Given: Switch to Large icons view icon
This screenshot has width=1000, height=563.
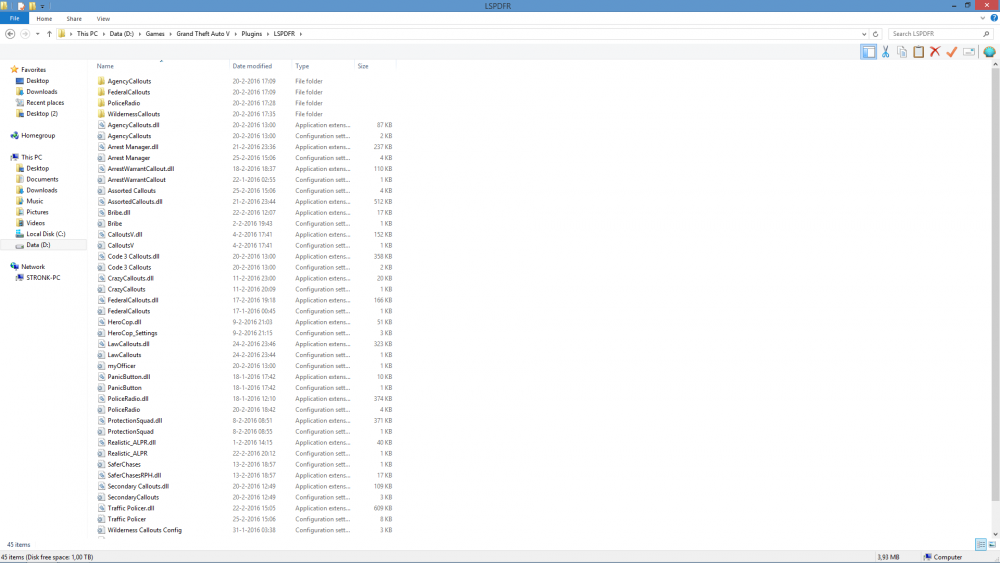Looking at the screenshot, I should (x=992, y=545).
